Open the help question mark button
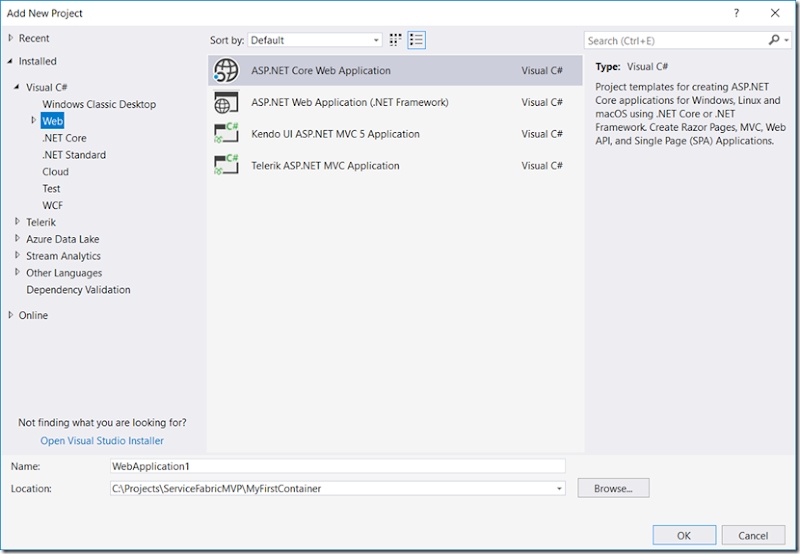The width and height of the screenshot is (800, 554). [x=736, y=13]
